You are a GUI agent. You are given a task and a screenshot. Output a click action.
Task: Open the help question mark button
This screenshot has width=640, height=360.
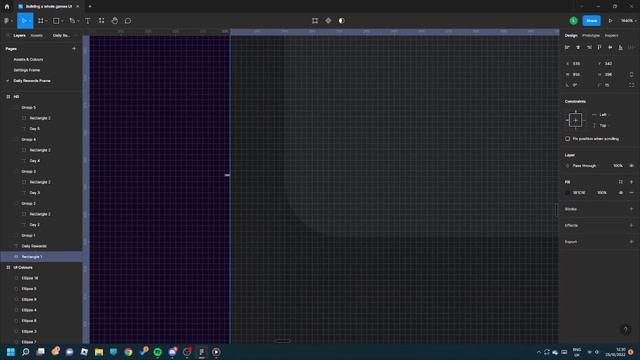point(625,330)
